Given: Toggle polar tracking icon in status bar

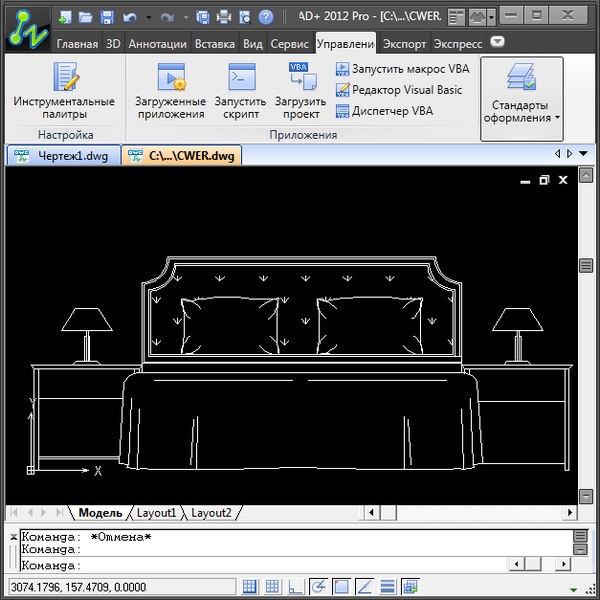Looking at the screenshot, I should tap(319, 586).
